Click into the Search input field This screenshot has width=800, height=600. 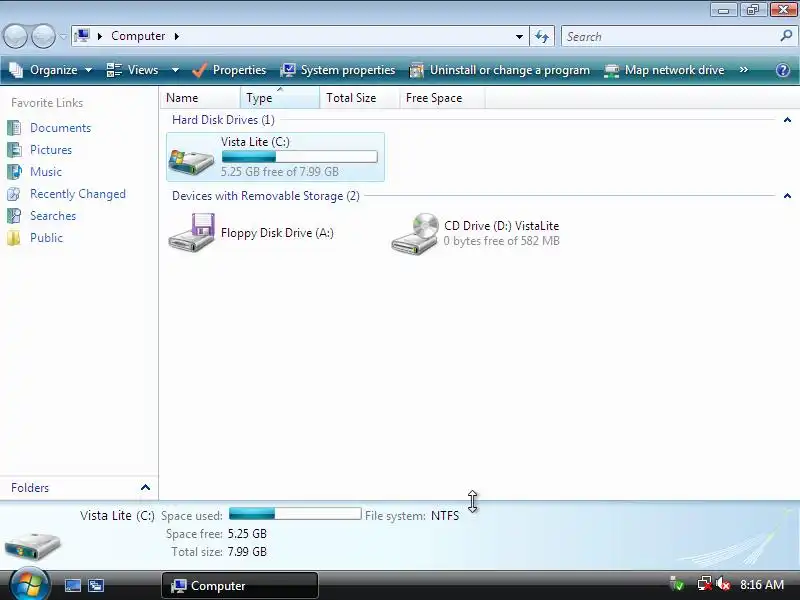[668, 37]
